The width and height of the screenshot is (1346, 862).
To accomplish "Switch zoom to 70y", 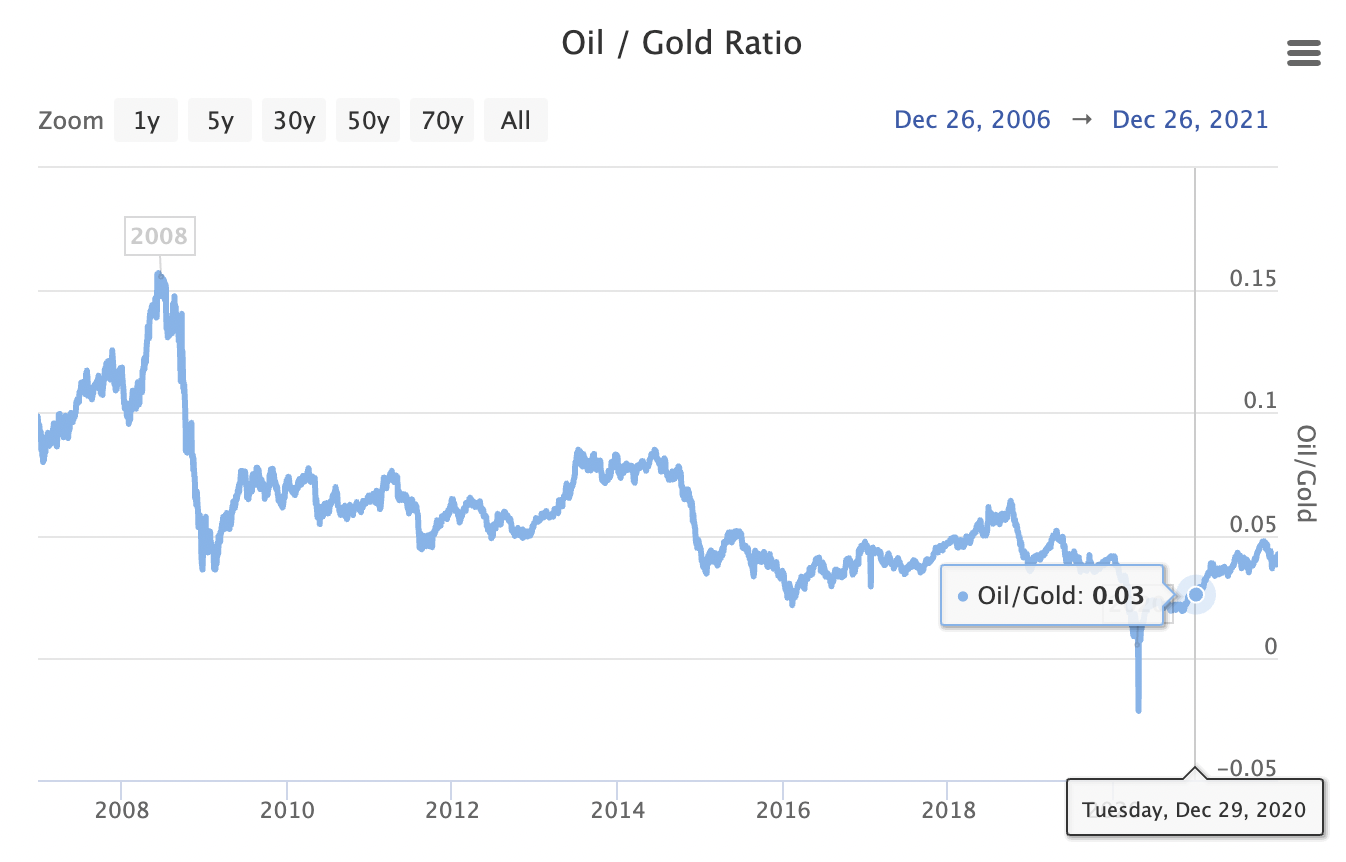I will pyautogui.click(x=442, y=121).
